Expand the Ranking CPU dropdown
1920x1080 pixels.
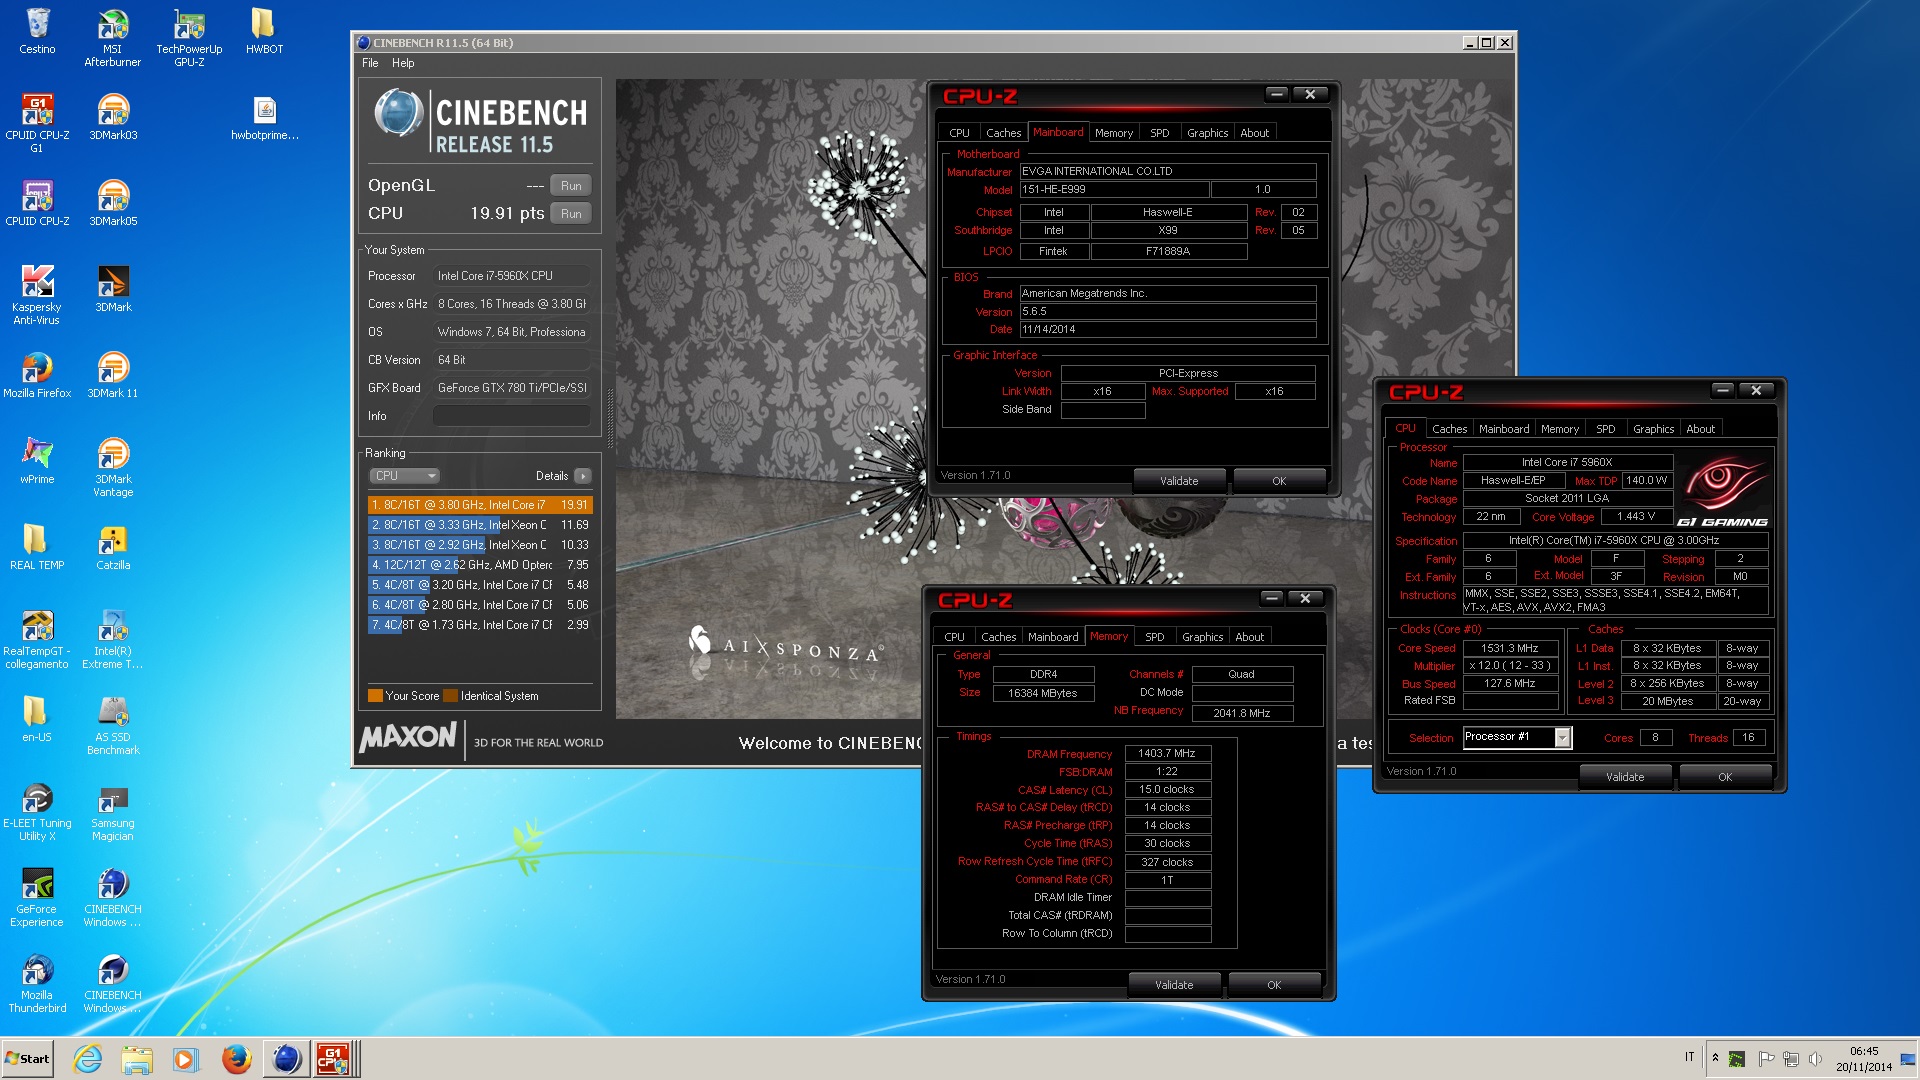(404, 476)
